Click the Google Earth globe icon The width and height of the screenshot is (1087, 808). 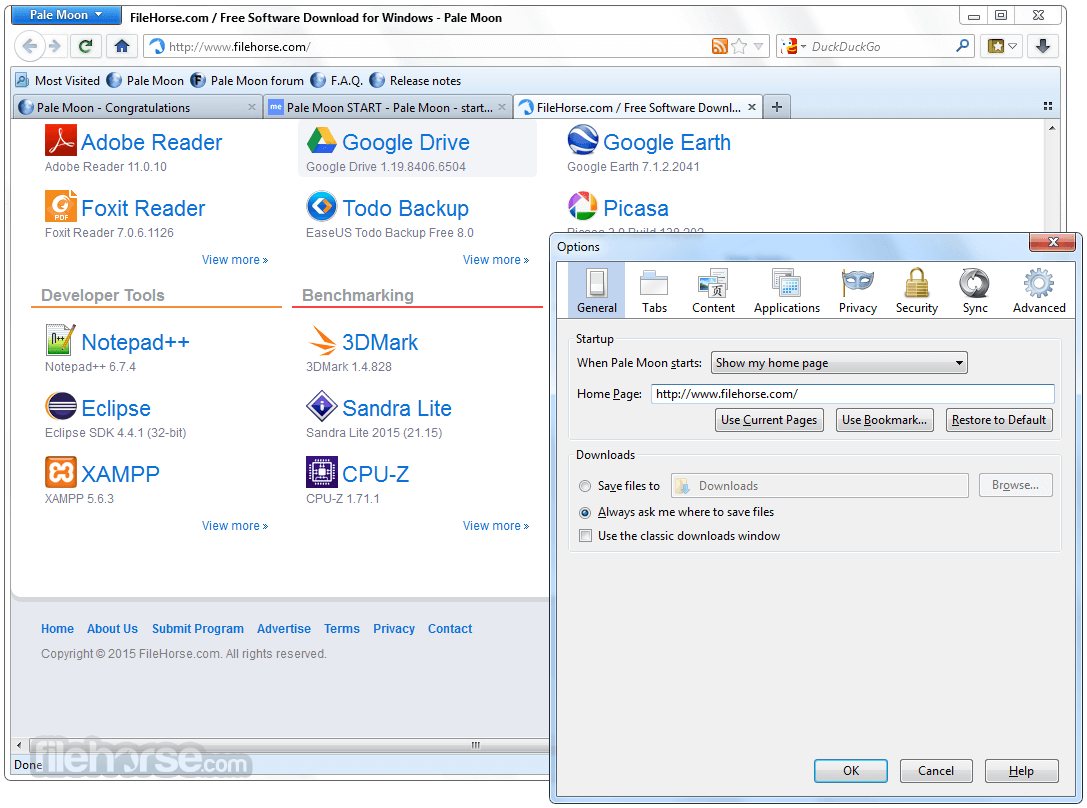click(x=583, y=140)
